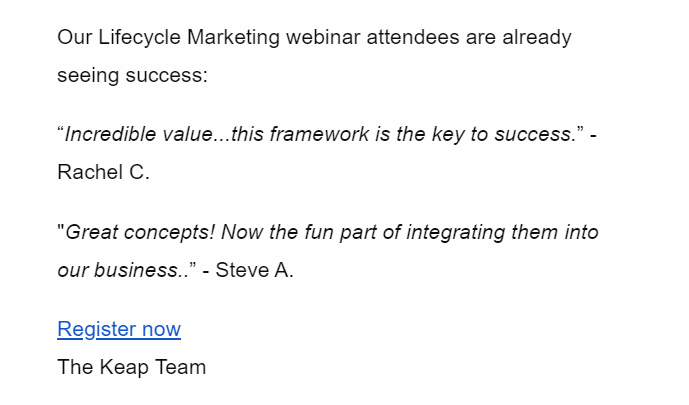
Task: Click the word framework in Rachel's quote
Action: click(x=319, y=134)
